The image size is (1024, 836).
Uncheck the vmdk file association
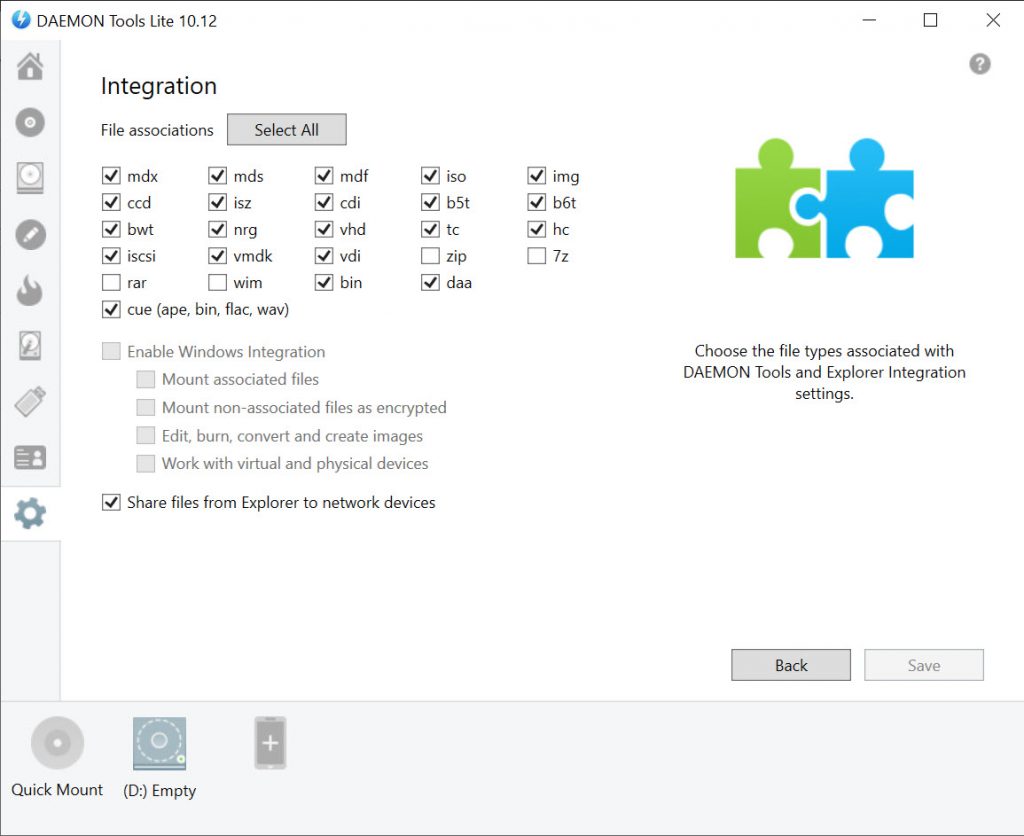(217, 256)
